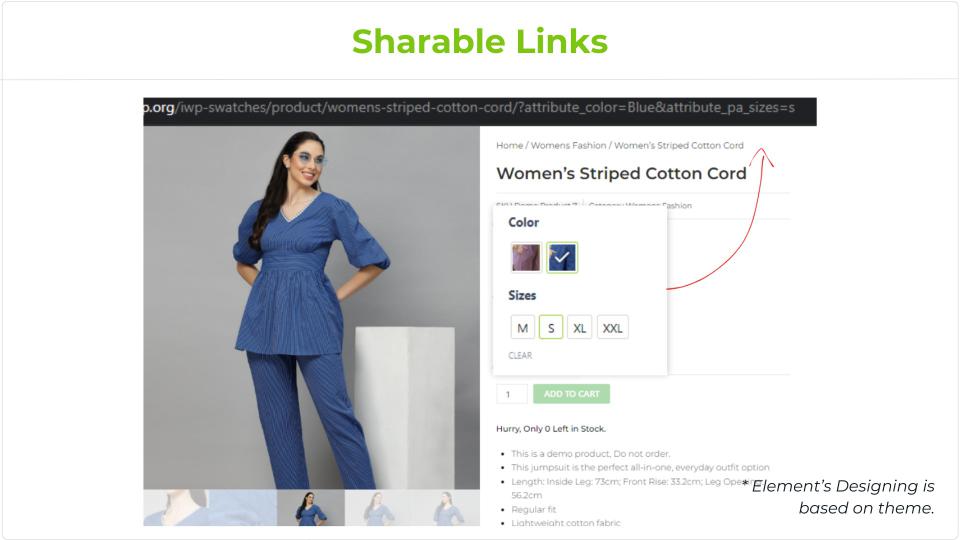Select the blue checked color swatch

click(562, 257)
